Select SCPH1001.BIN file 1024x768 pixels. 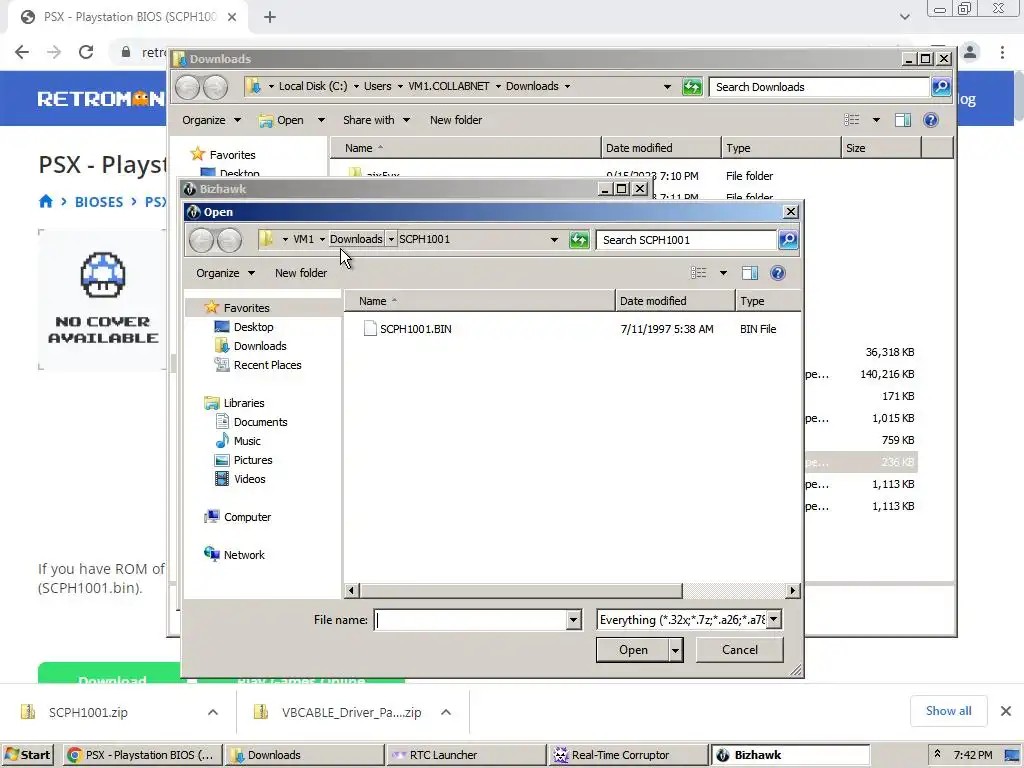[x=408, y=329]
